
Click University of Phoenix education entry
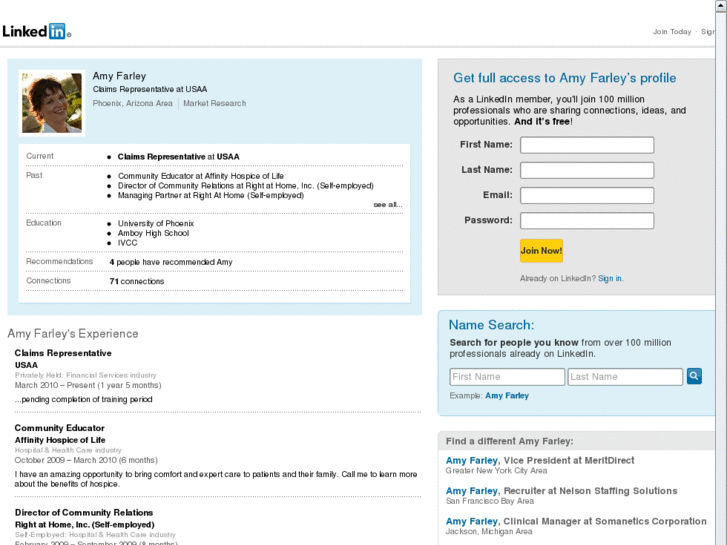pyautogui.click(x=156, y=223)
